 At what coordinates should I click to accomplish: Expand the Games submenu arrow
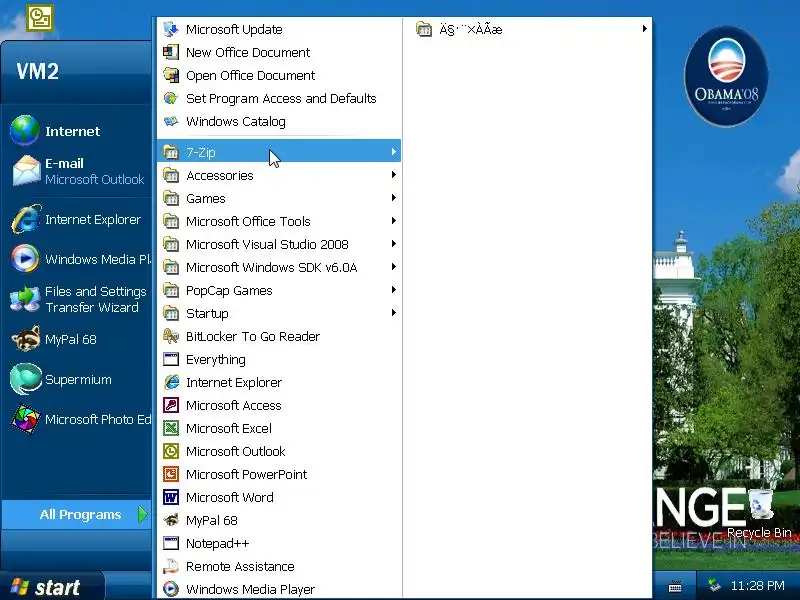(x=393, y=197)
